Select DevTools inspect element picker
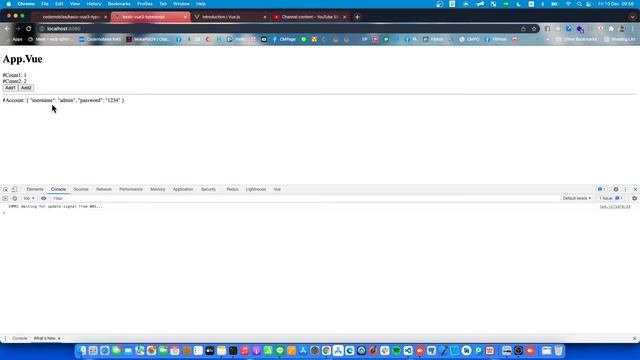 [5, 189]
